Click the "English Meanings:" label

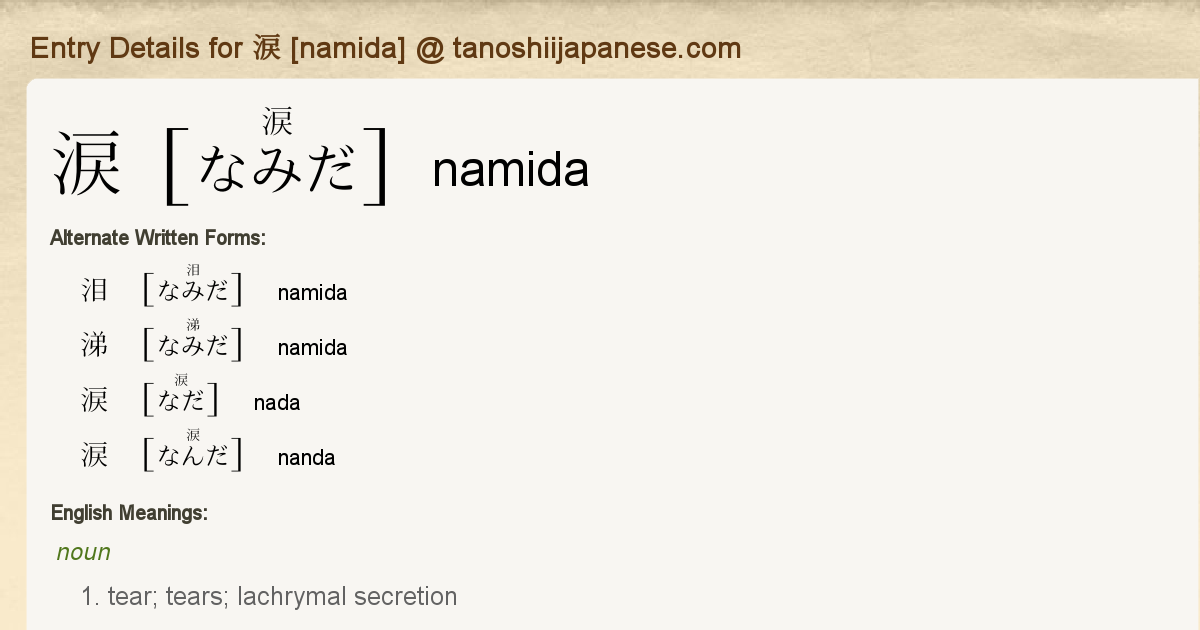pos(129,514)
